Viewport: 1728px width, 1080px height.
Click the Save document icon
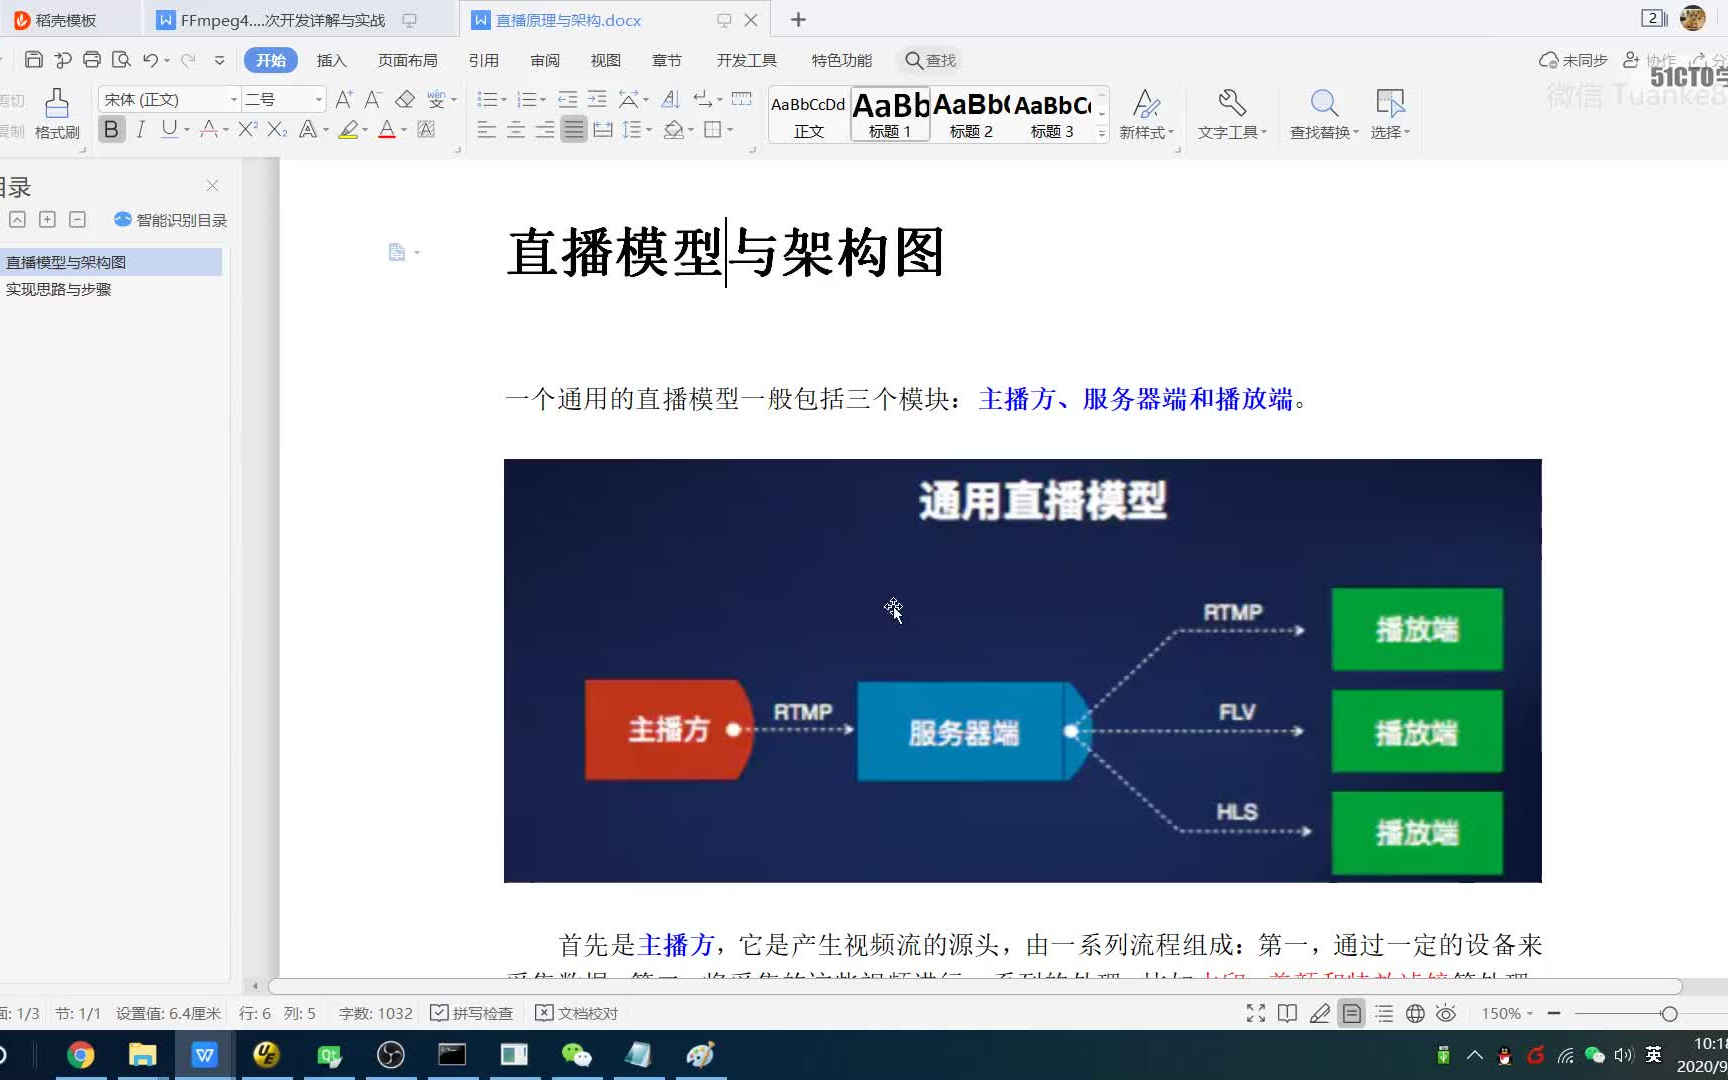pyautogui.click(x=33, y=60)
